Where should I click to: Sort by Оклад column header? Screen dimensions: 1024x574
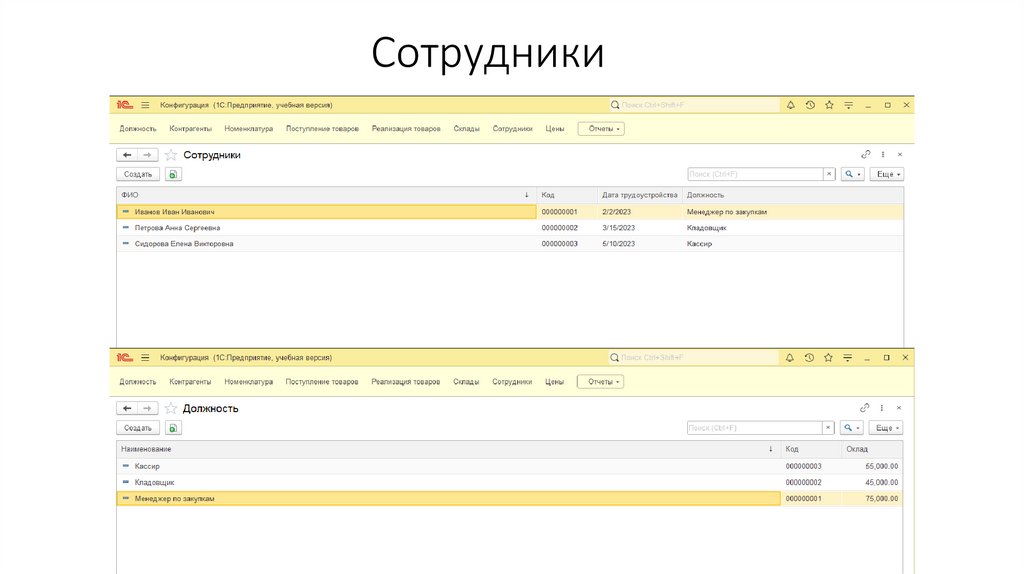pyautogui.click(x=872, y=449)
